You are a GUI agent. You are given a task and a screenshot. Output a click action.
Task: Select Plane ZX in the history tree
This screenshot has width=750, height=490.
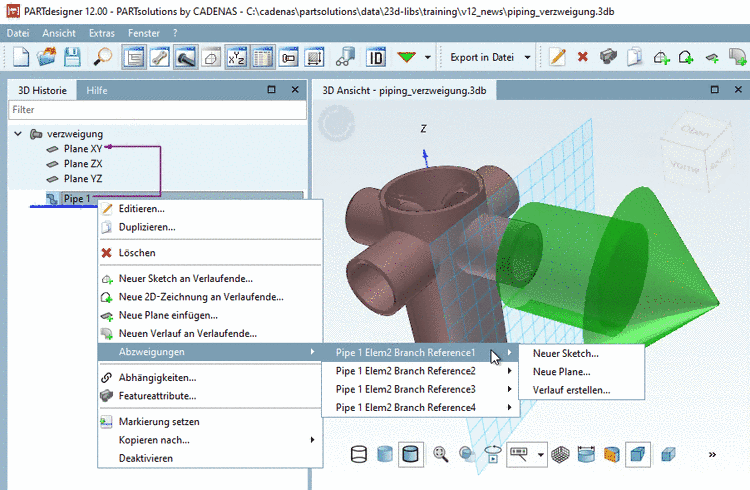tap(83, 164)
